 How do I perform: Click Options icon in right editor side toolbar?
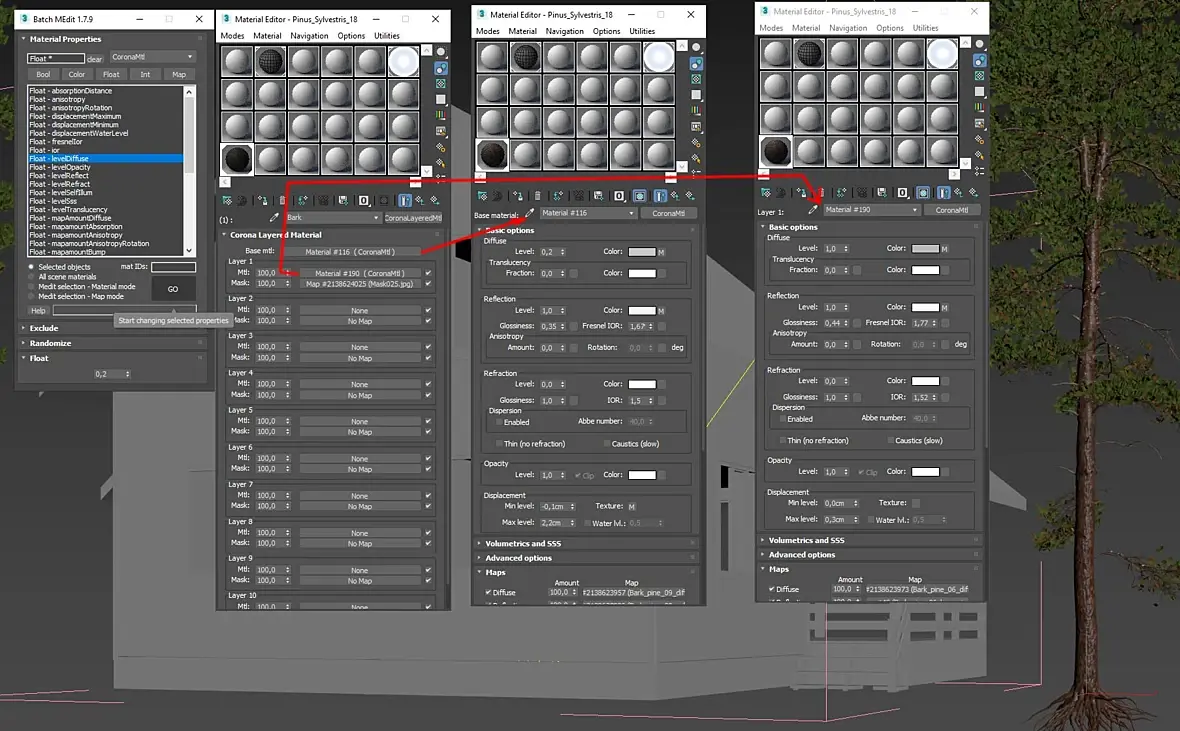click(x=979, y=139)
